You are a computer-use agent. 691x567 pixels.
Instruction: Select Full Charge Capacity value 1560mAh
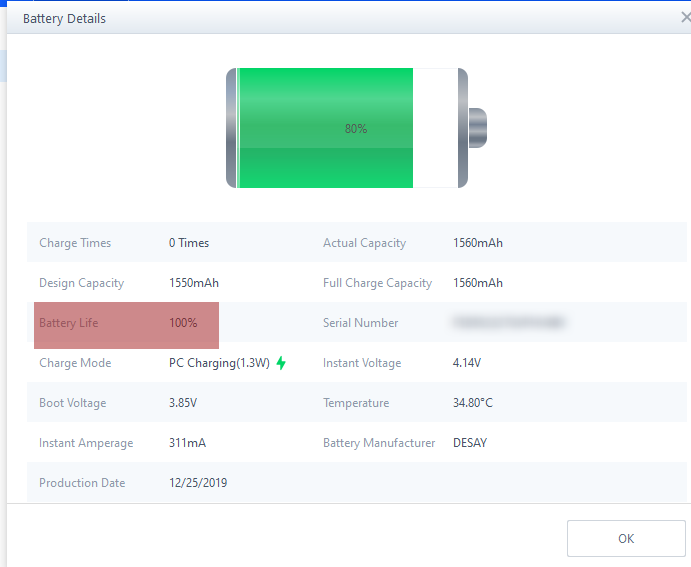pos(478,283)
